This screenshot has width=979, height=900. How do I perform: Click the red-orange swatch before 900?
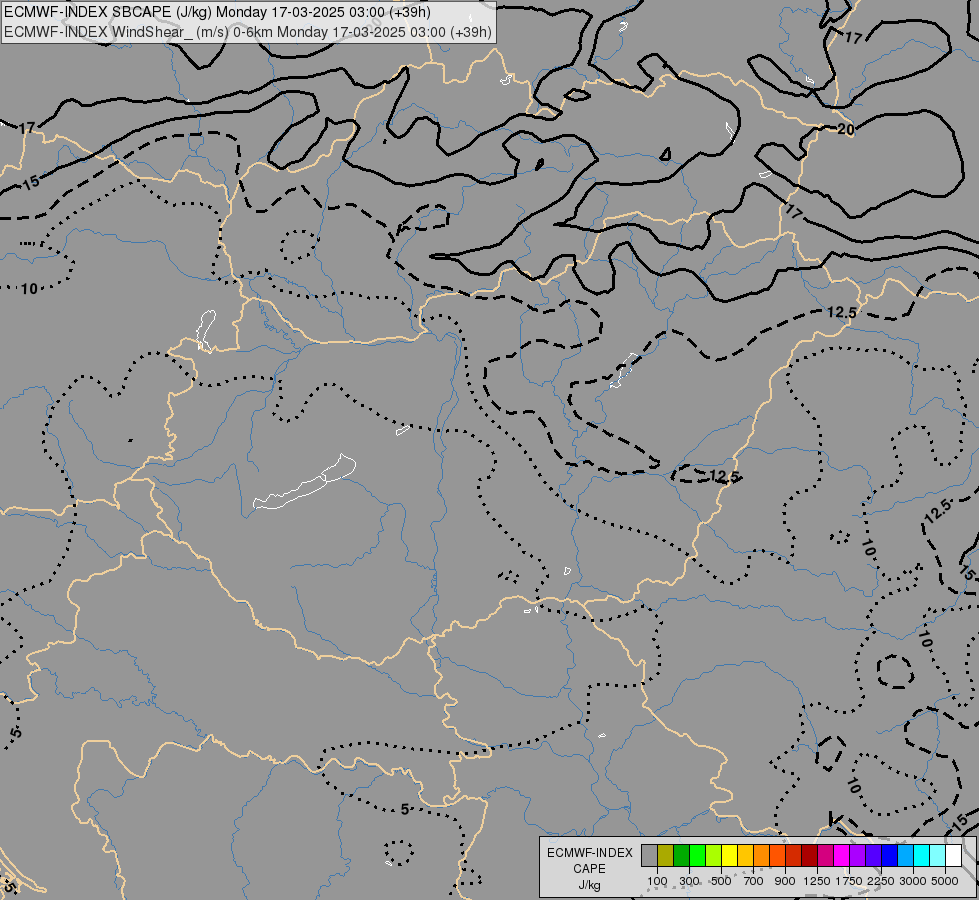click(777, 856)
